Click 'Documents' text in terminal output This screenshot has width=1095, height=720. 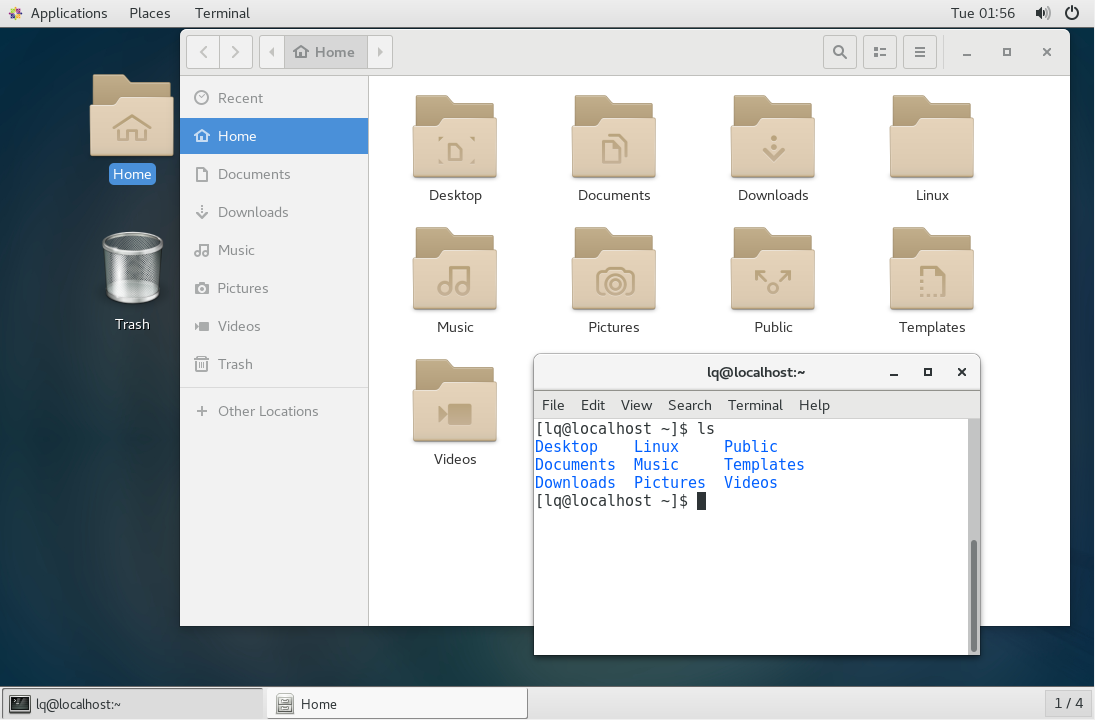pyautogui.click(x=575, y=464)
